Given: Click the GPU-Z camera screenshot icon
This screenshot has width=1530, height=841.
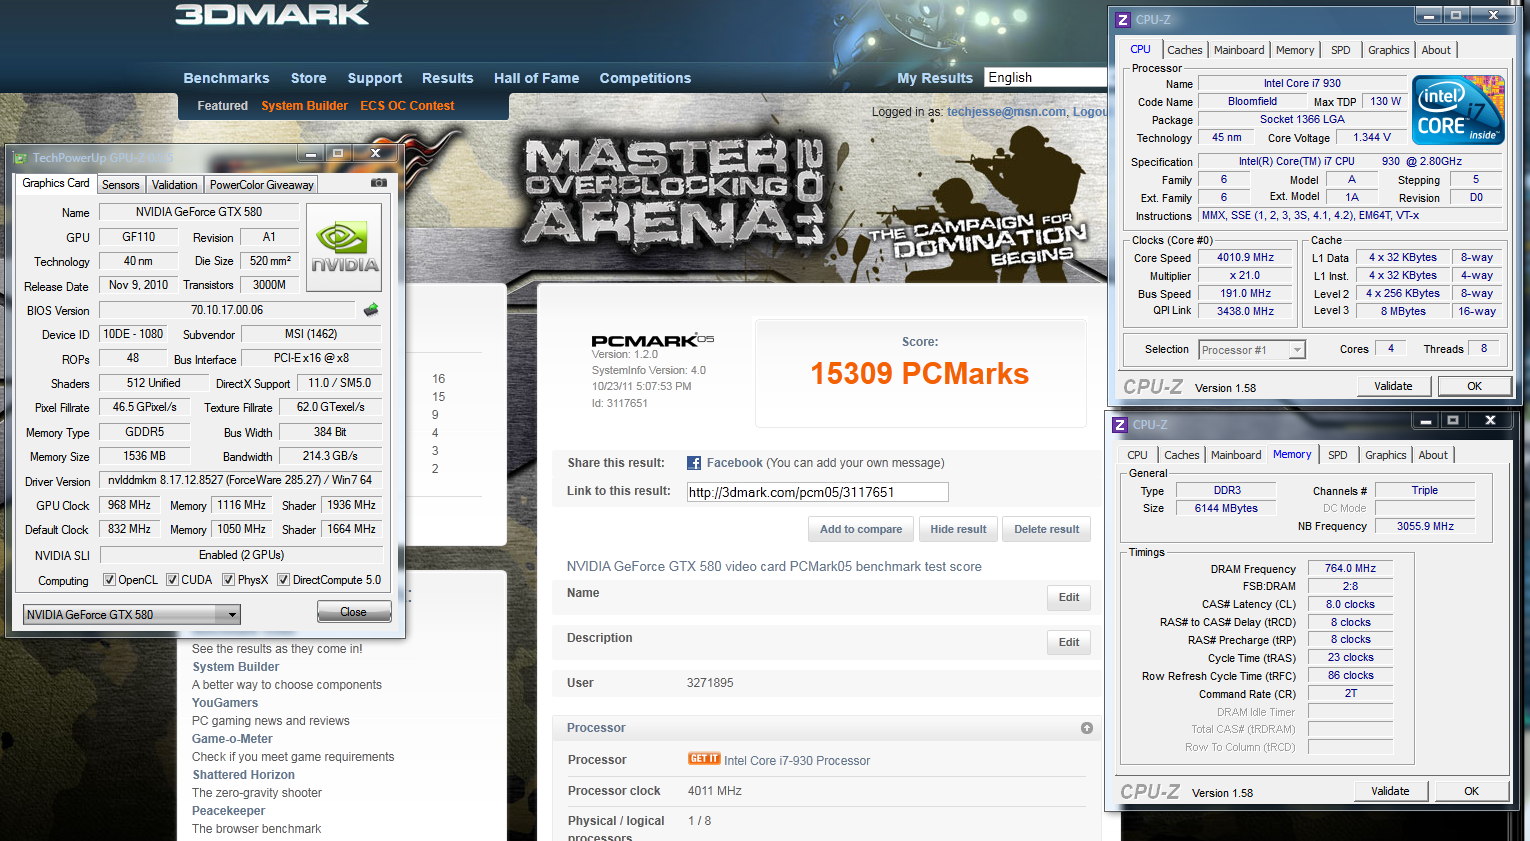Looking at the screenshot, I should 379,183.
